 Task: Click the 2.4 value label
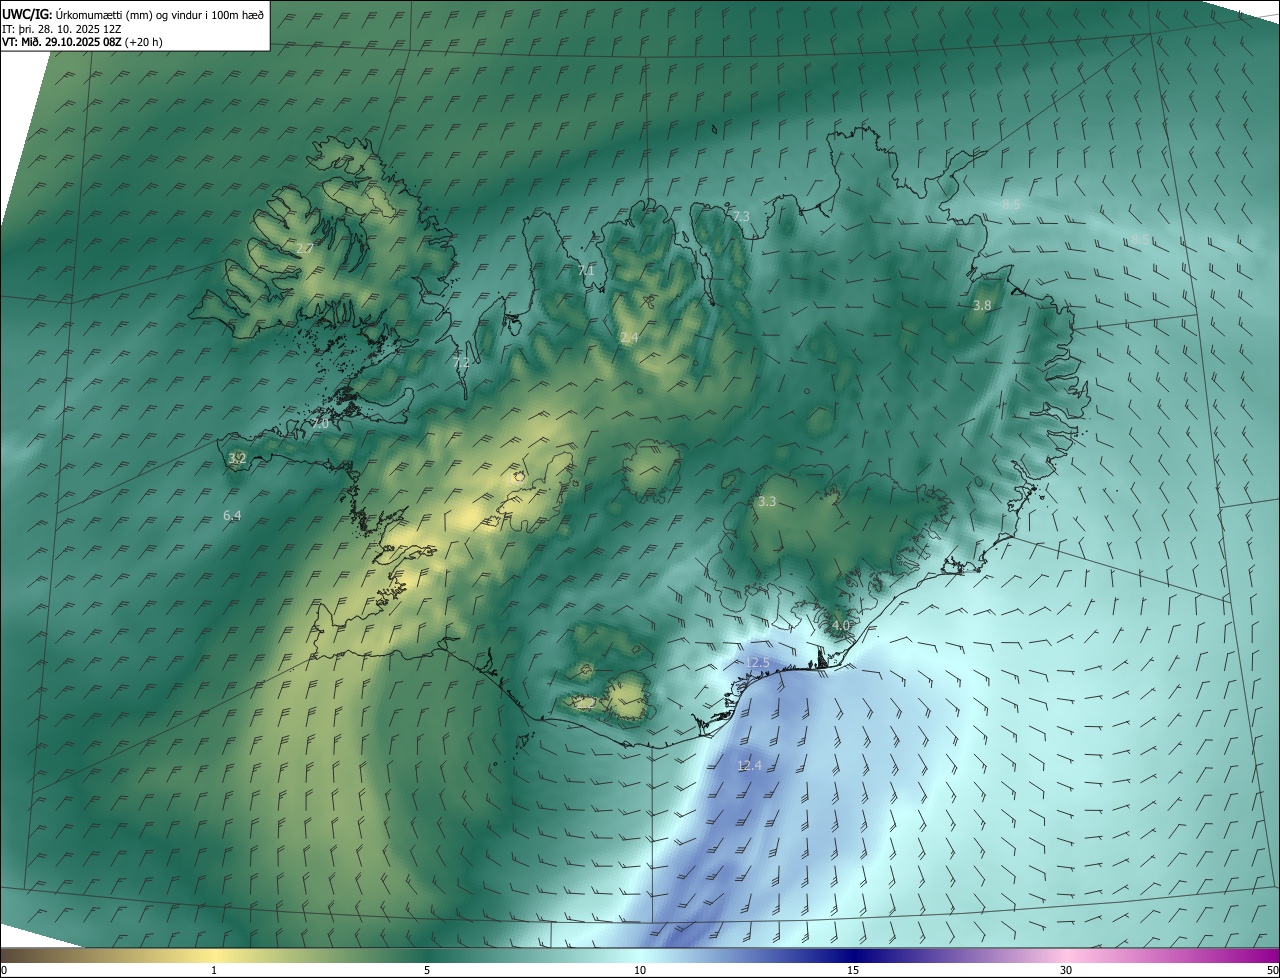pos(629,338)
